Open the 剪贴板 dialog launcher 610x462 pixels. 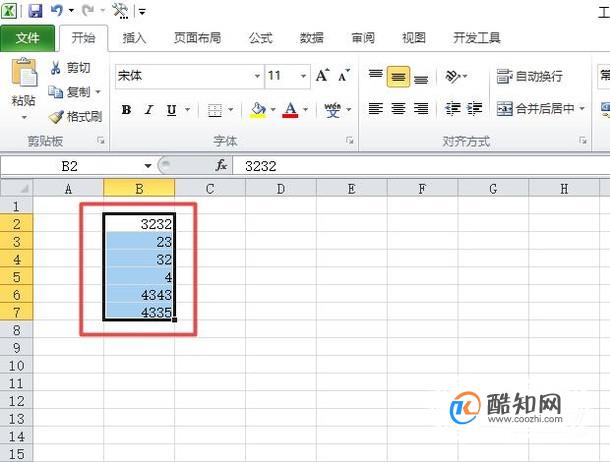click(x=101, y=140)
